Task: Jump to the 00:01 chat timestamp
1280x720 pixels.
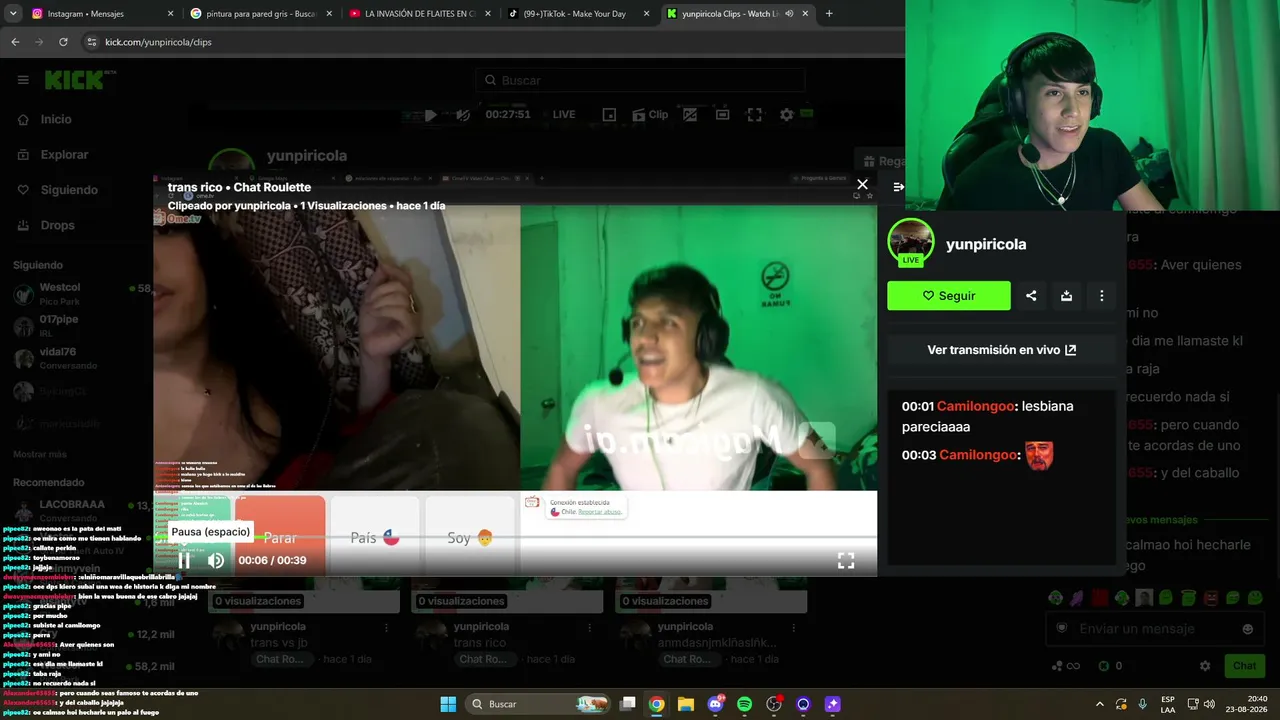Action: (x=917, y=406)
